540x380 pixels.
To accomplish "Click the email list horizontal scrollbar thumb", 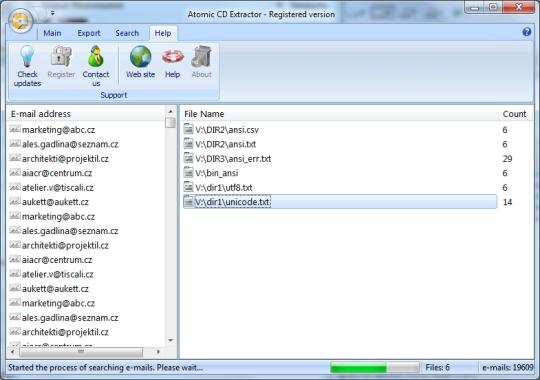I will click(81, 352).
